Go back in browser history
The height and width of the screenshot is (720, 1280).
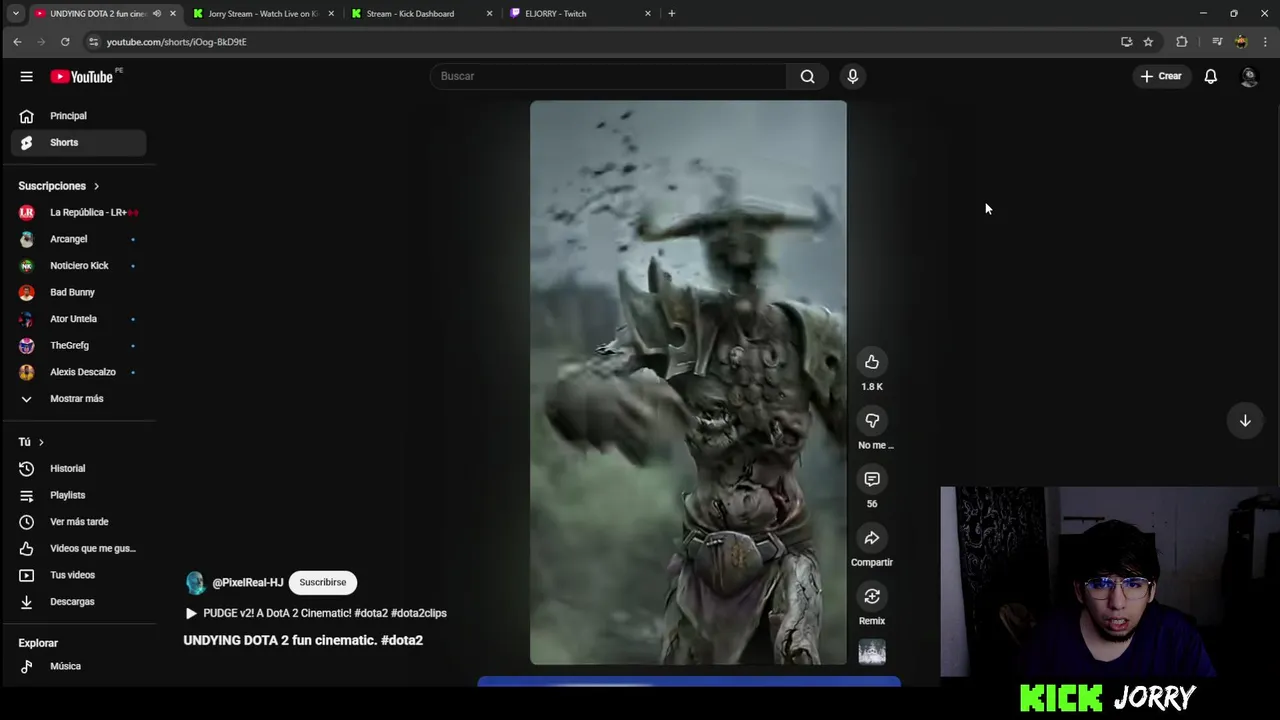point(17,42)
